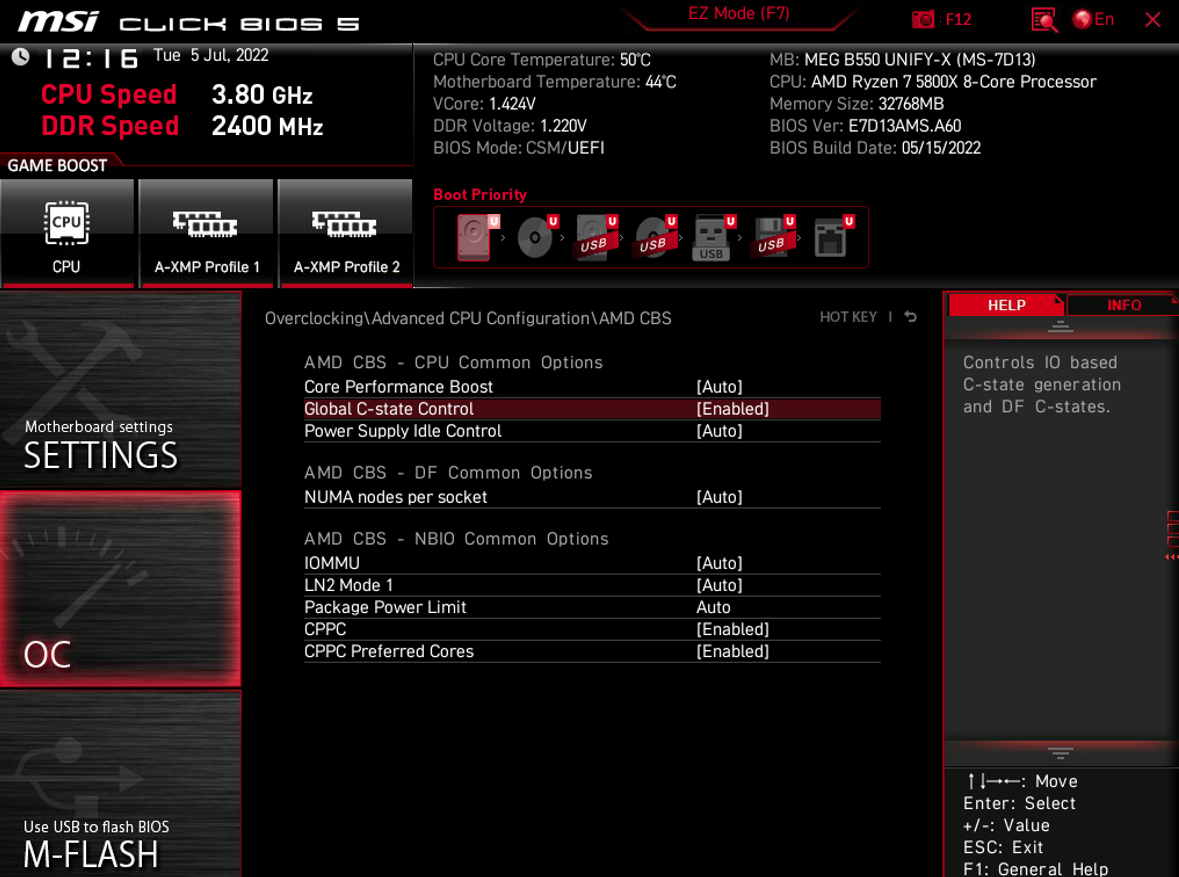This screenshot has width=1179, height=877.
Task: Switch to the HELP tab
Action: [1006, 305]
